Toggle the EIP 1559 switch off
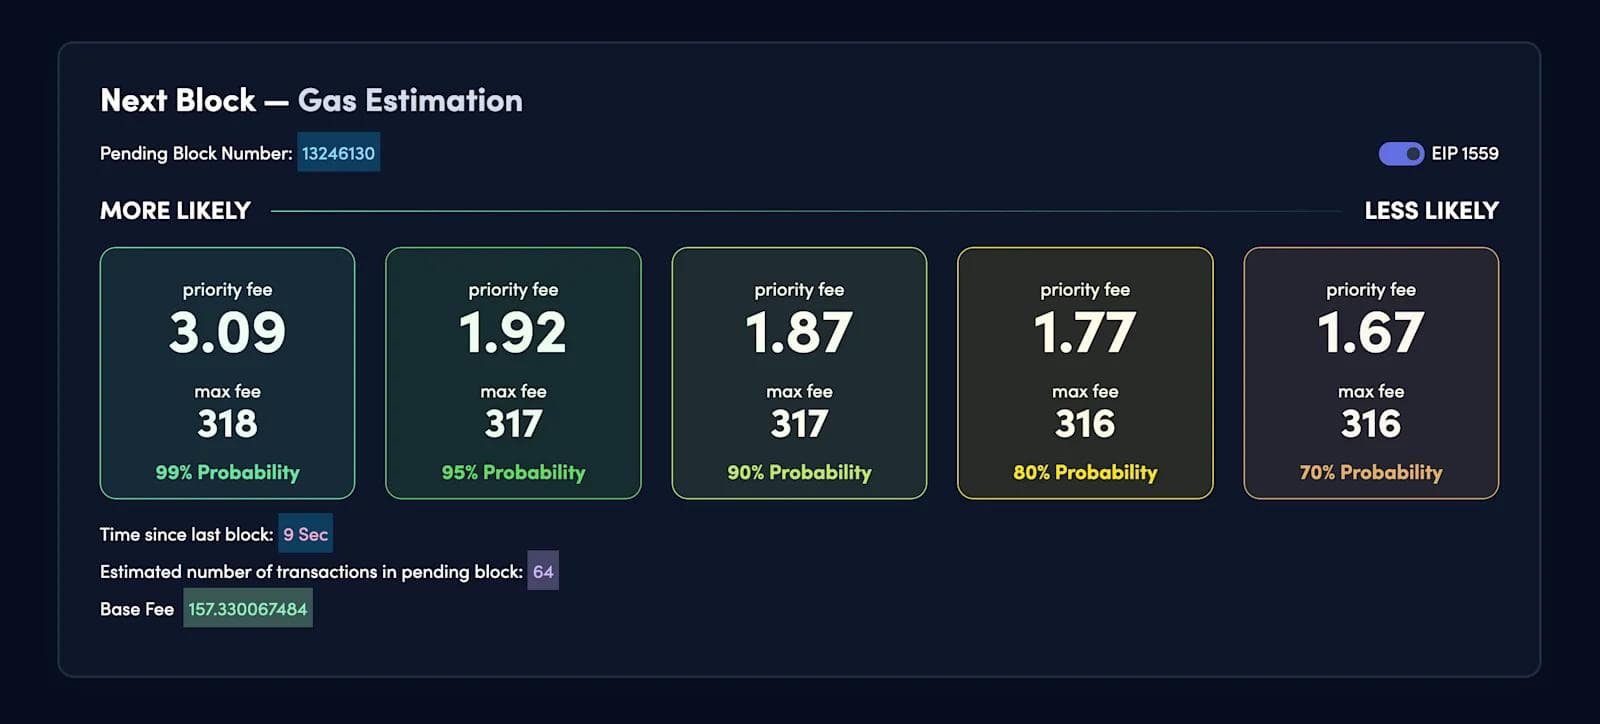Viewport: 1600px width, 724px height. coord(1399,154)
